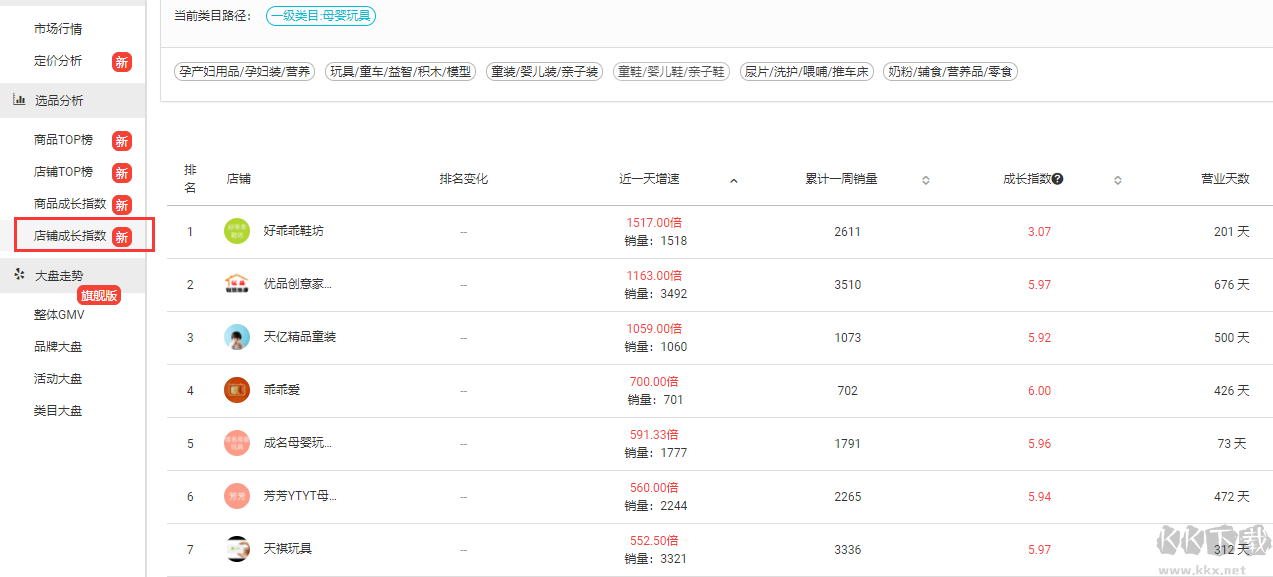Click the 好乖乖鞋坊 shop avatar

click(237, 231)
